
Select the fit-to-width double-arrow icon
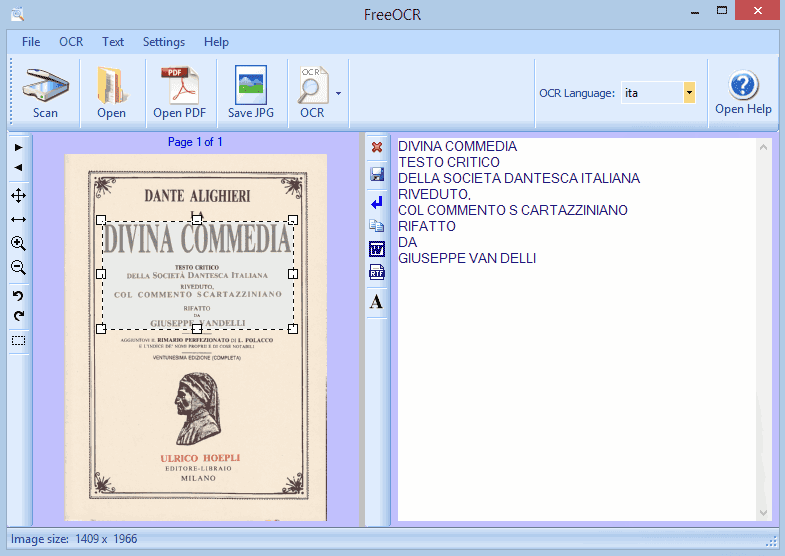click(x=19, y=219)
